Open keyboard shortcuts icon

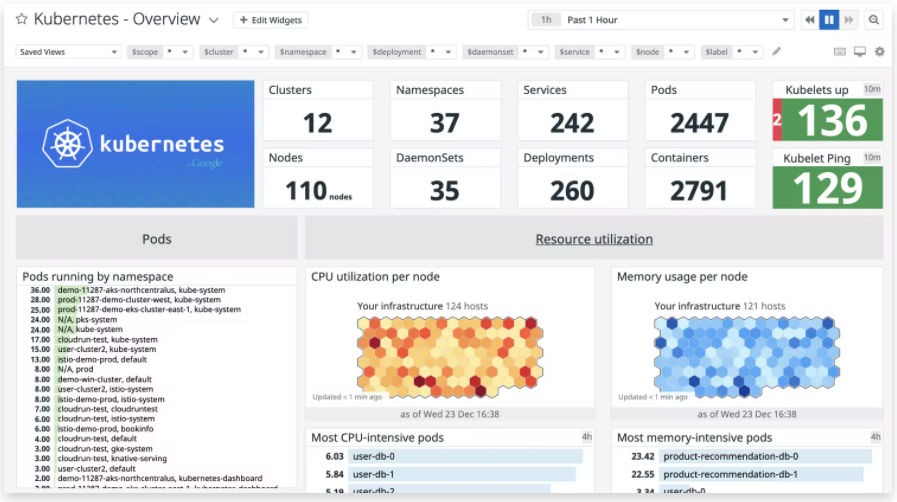tap(839, 51)
